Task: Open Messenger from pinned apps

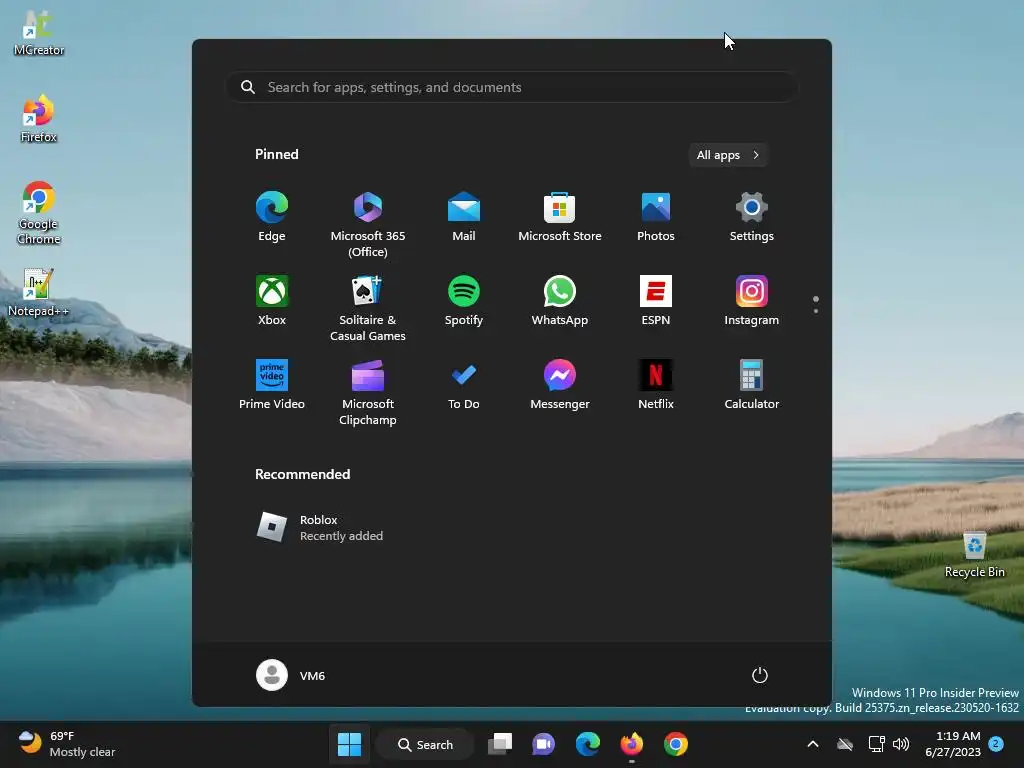Action: pos(560,385)
